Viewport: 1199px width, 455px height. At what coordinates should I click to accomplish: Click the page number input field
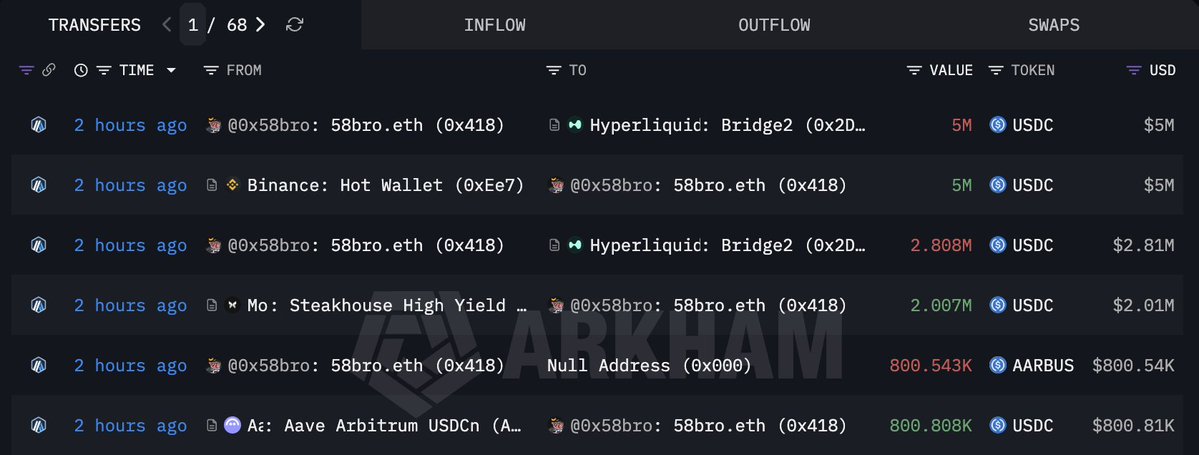point(193,25)
